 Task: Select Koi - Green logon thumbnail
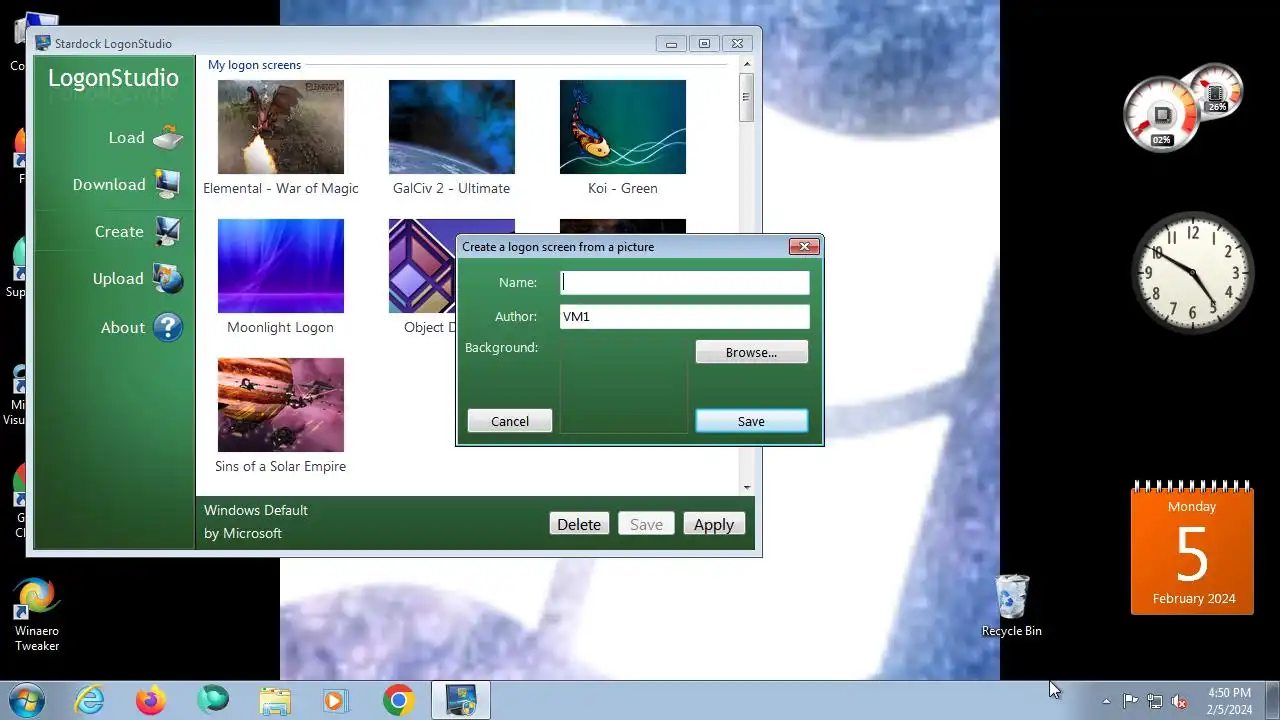point(623,127)
